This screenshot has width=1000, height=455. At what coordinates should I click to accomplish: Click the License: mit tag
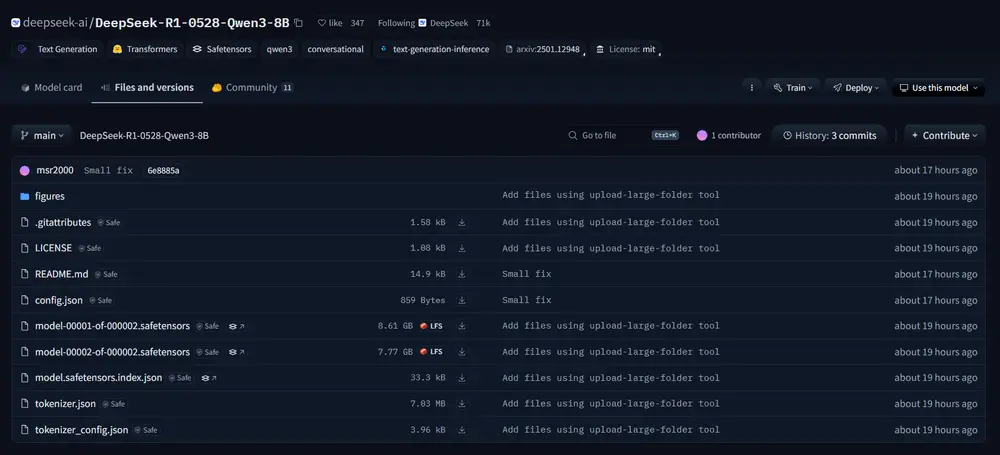[626, 49]
